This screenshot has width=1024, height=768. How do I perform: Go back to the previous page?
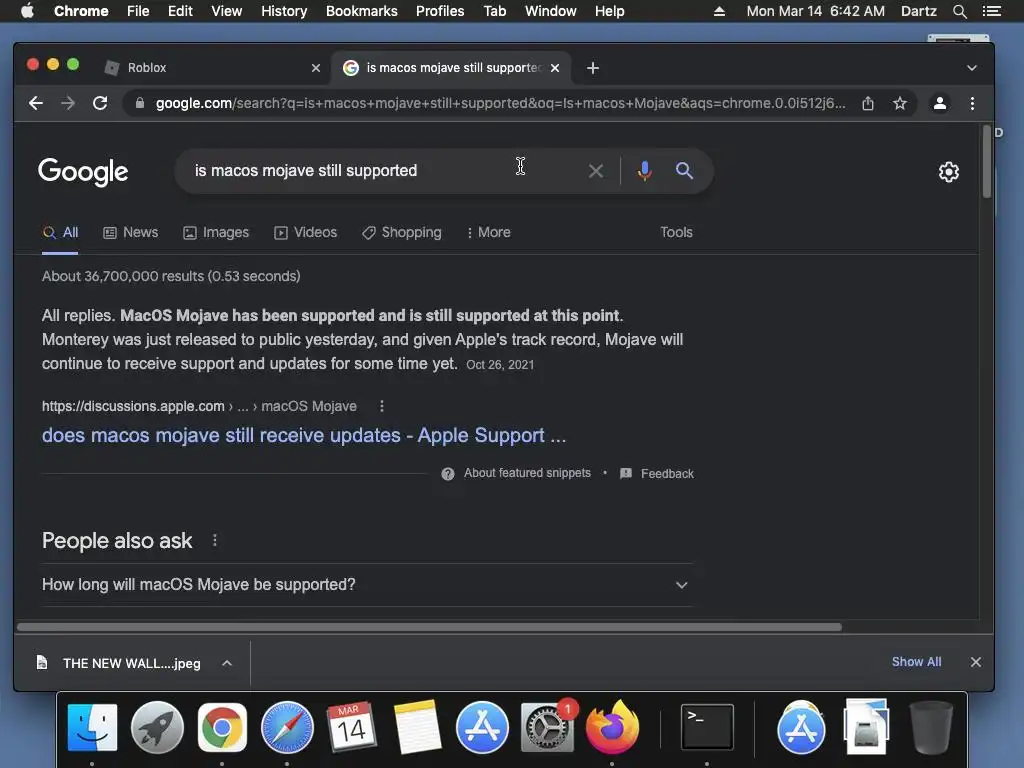(x=36, y=103)
